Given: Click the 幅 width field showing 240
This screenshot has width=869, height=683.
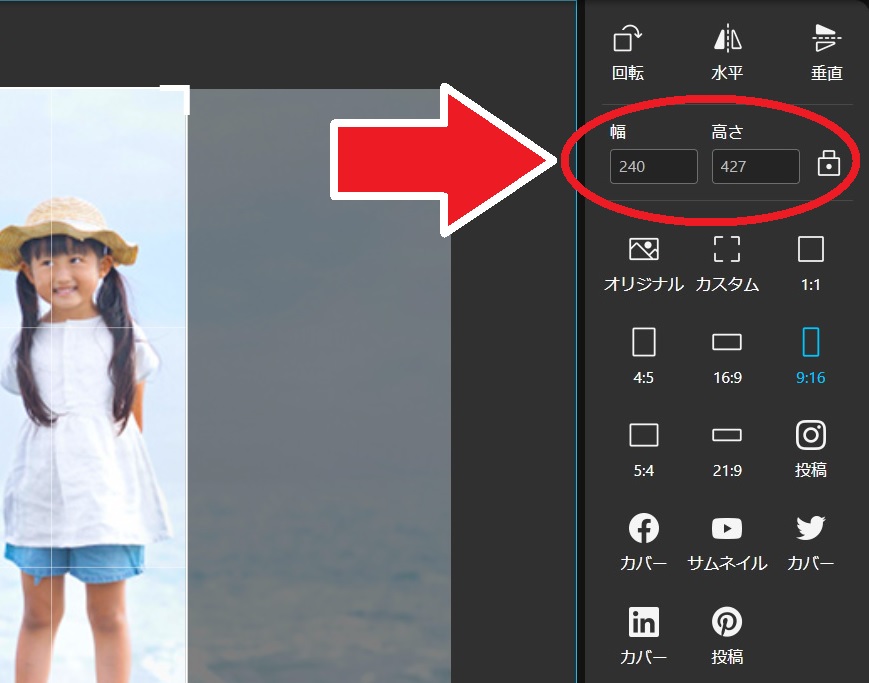Looking at the screenshot, I should (653, 166).
